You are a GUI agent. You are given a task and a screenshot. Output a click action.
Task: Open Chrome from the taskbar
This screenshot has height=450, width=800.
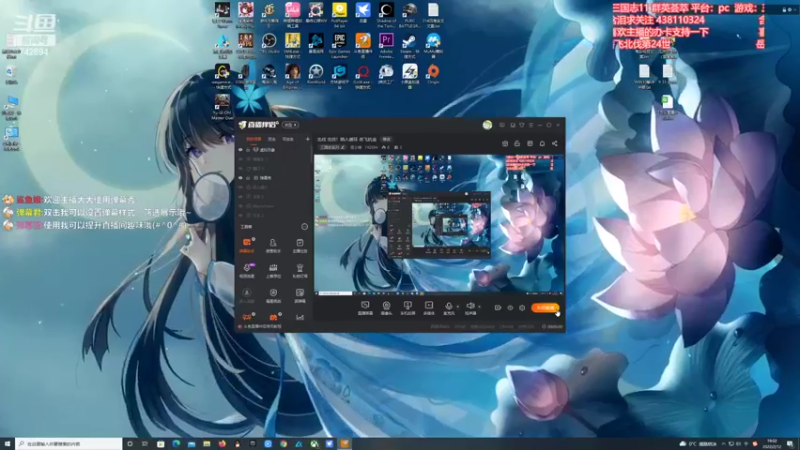284,444
